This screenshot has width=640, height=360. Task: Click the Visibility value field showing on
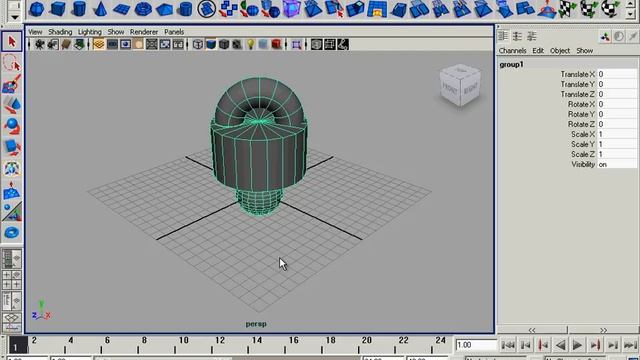tap(617, 164)
